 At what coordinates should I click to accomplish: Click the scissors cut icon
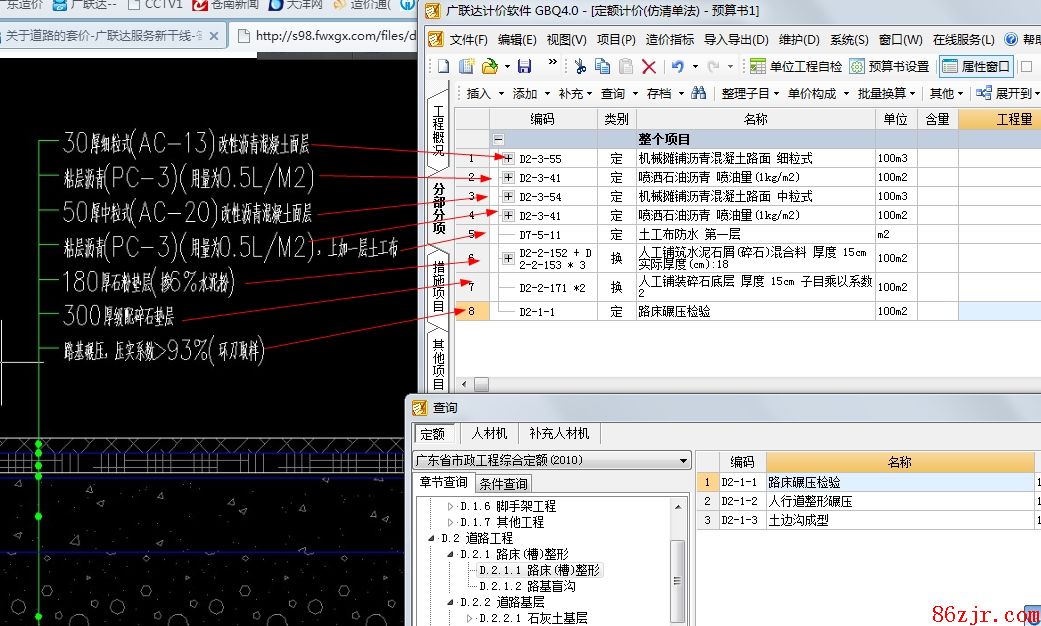(x=579, y=66)
